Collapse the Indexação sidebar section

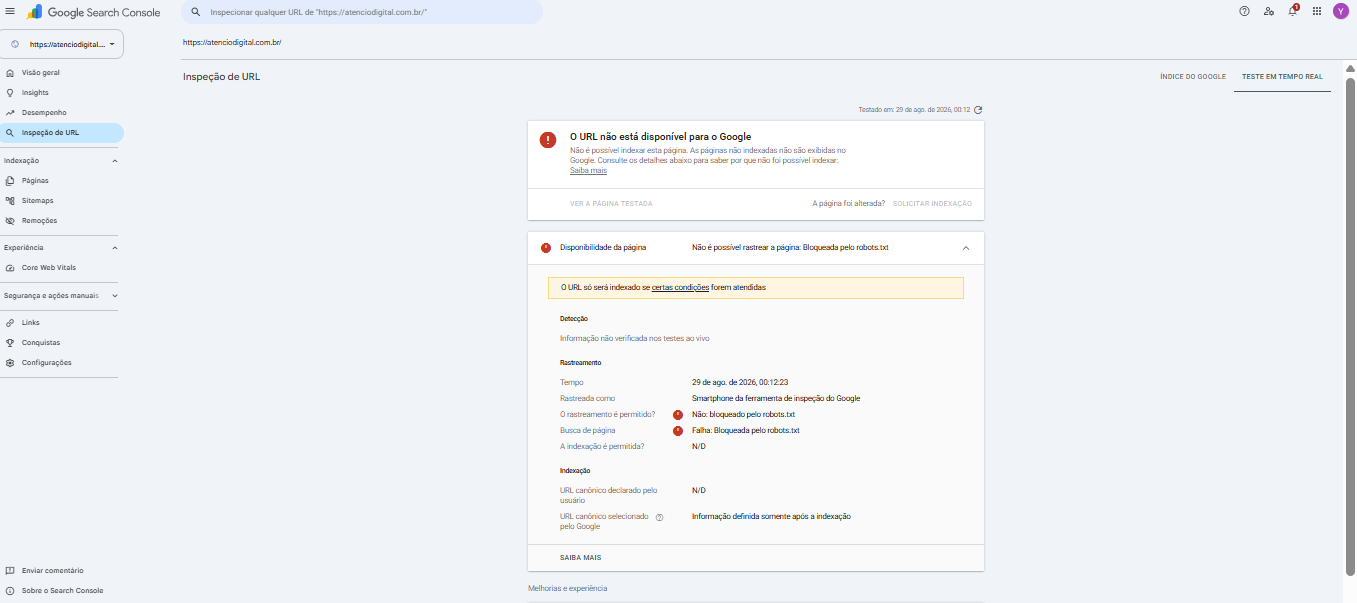click(x=114, y=161)
